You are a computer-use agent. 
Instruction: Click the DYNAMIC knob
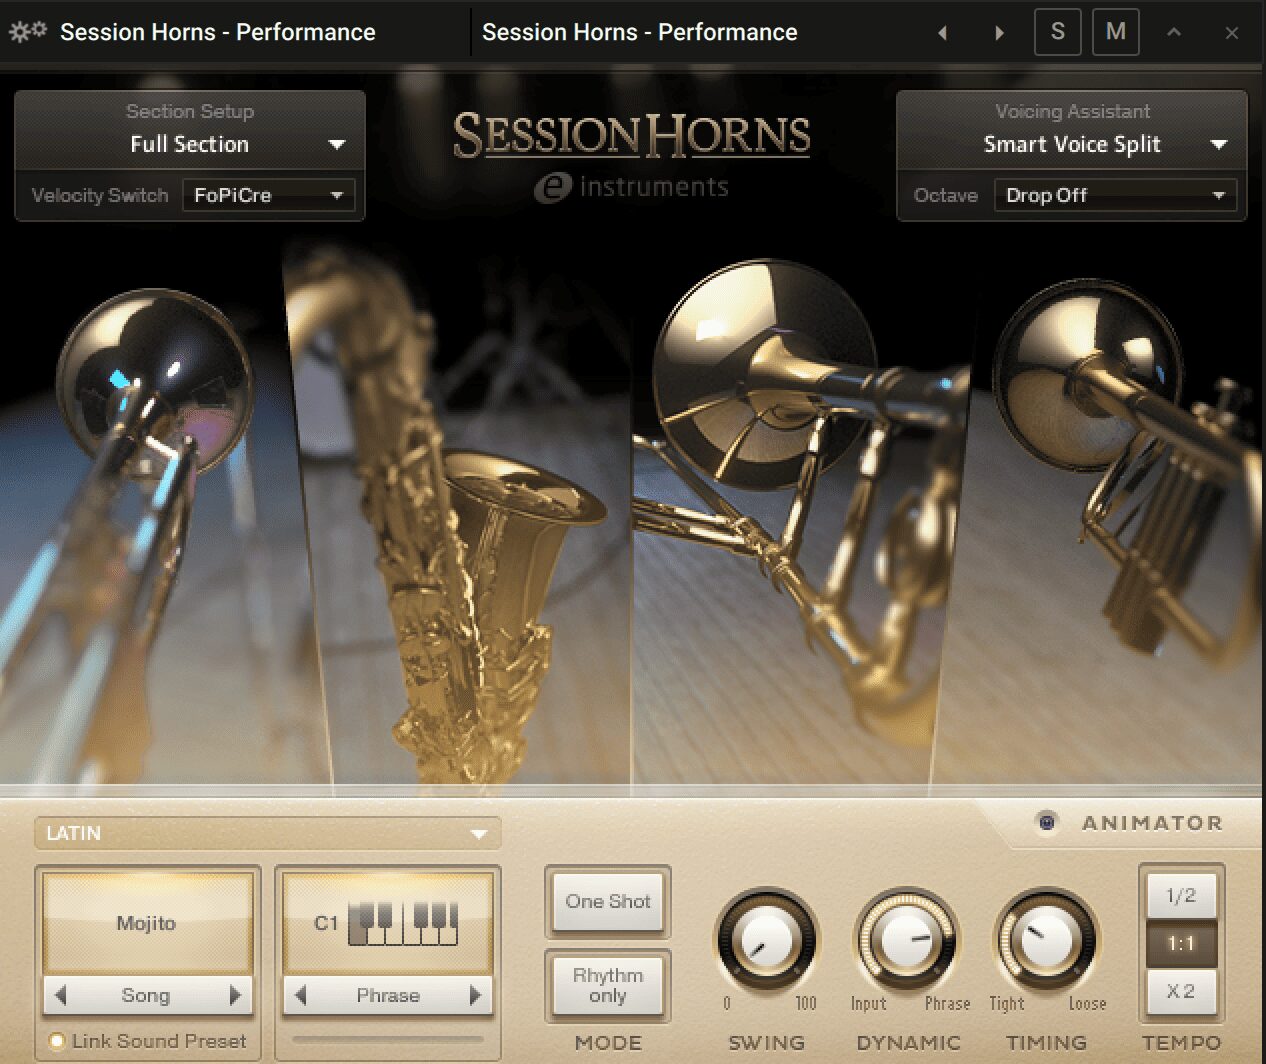click(906, 940)
